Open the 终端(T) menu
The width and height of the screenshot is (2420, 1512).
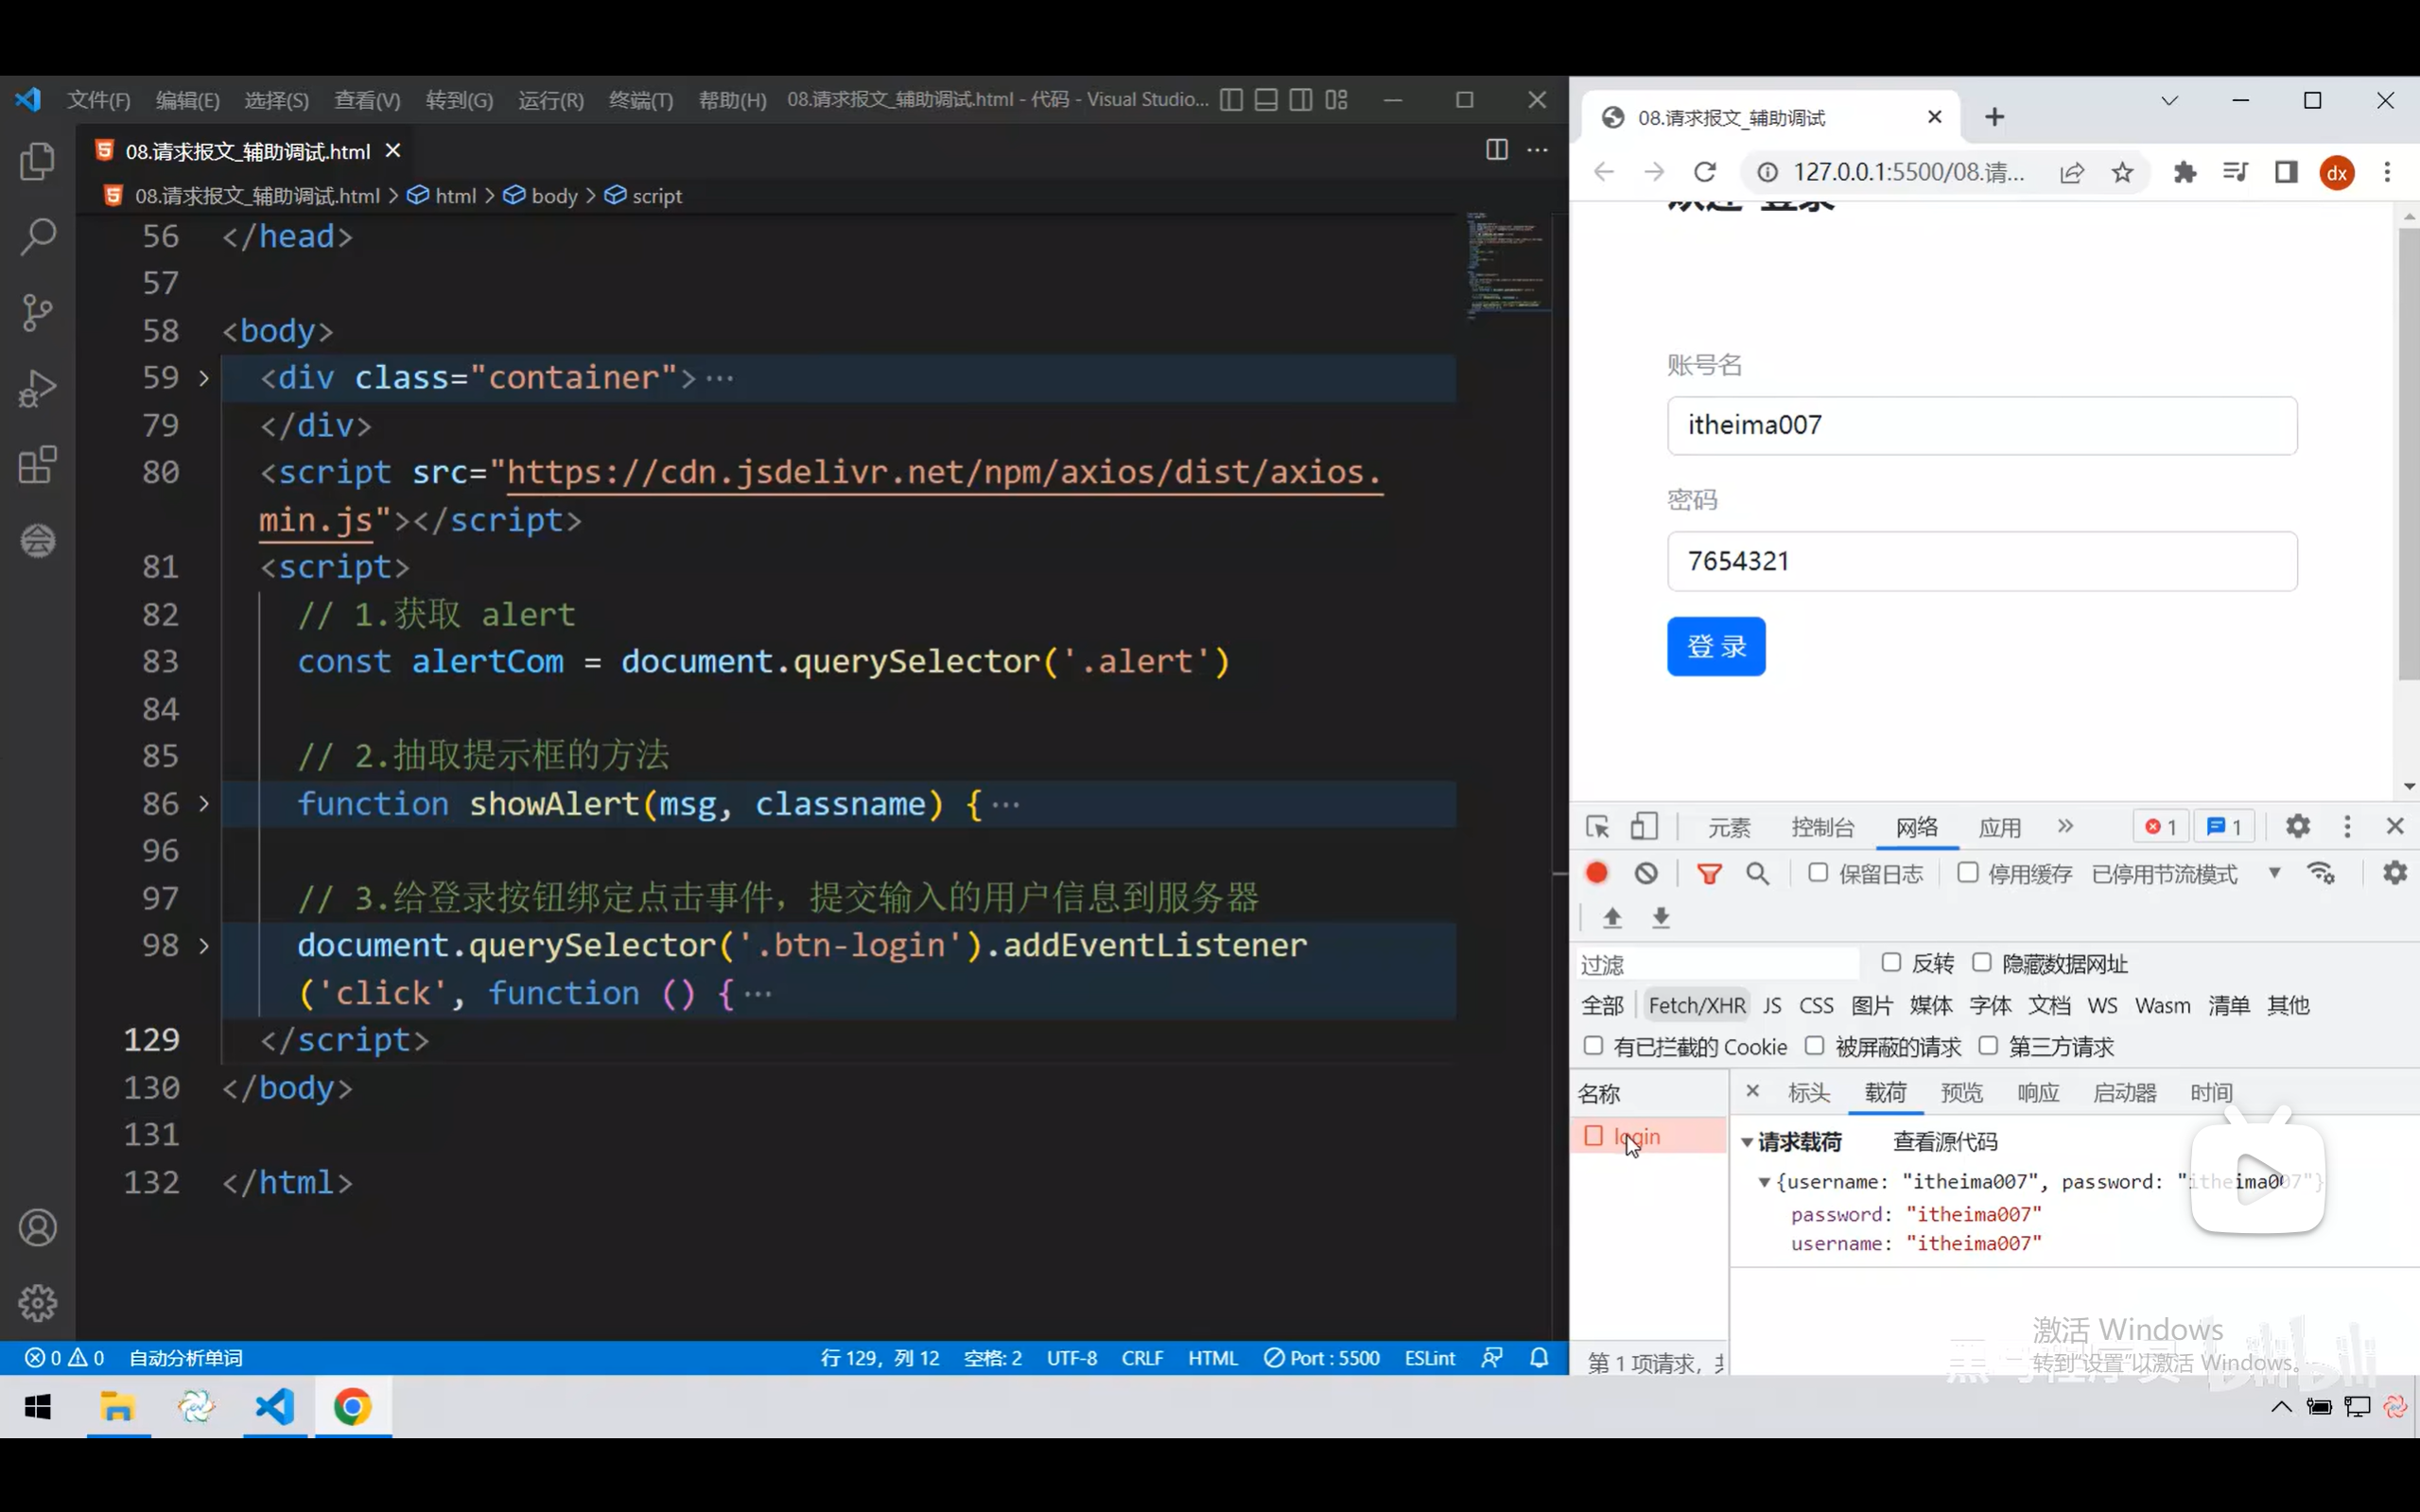tap(640, 100)
